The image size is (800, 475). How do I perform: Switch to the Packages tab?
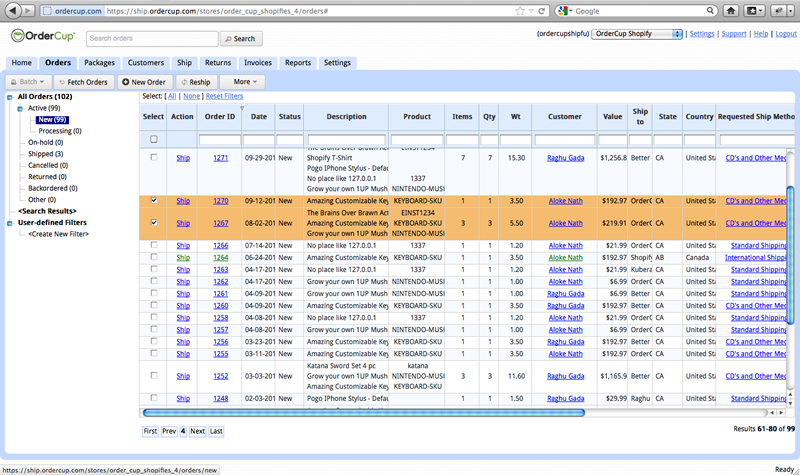point(99,63)
